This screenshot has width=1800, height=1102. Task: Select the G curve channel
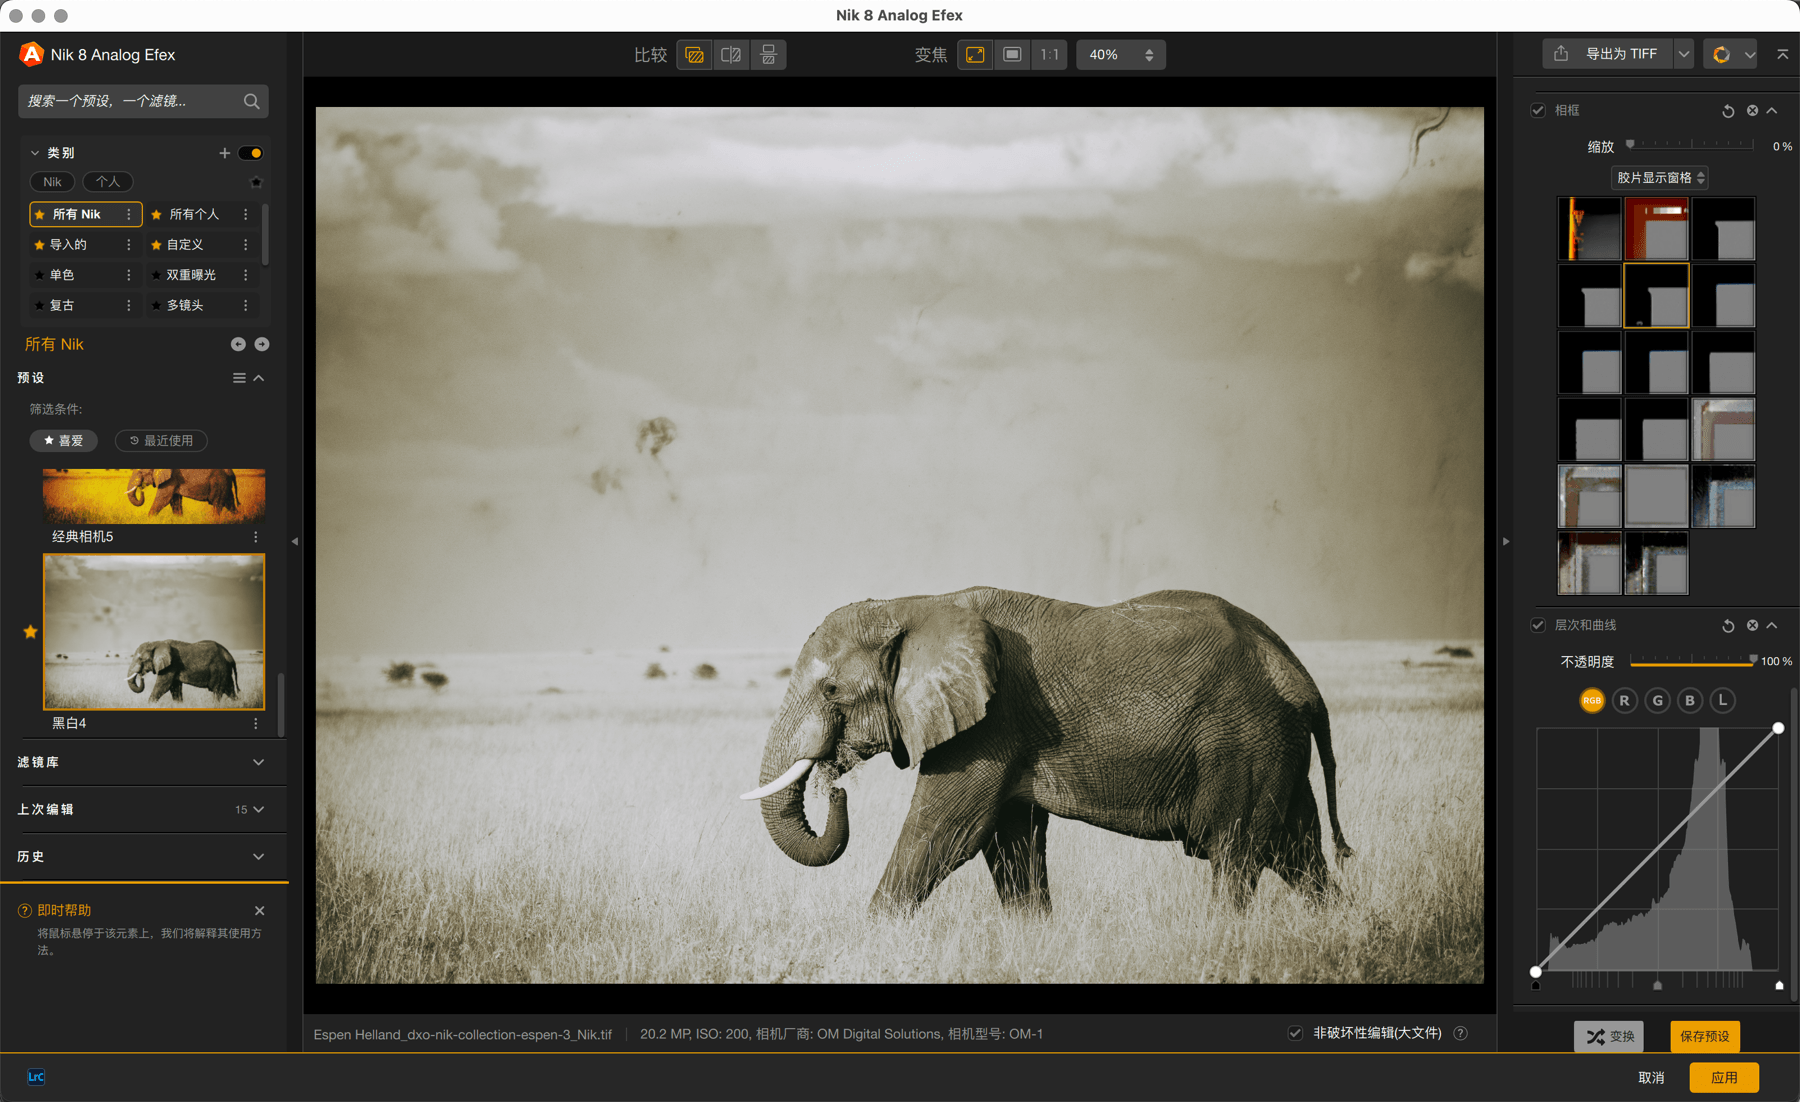tap(1658, 701)
